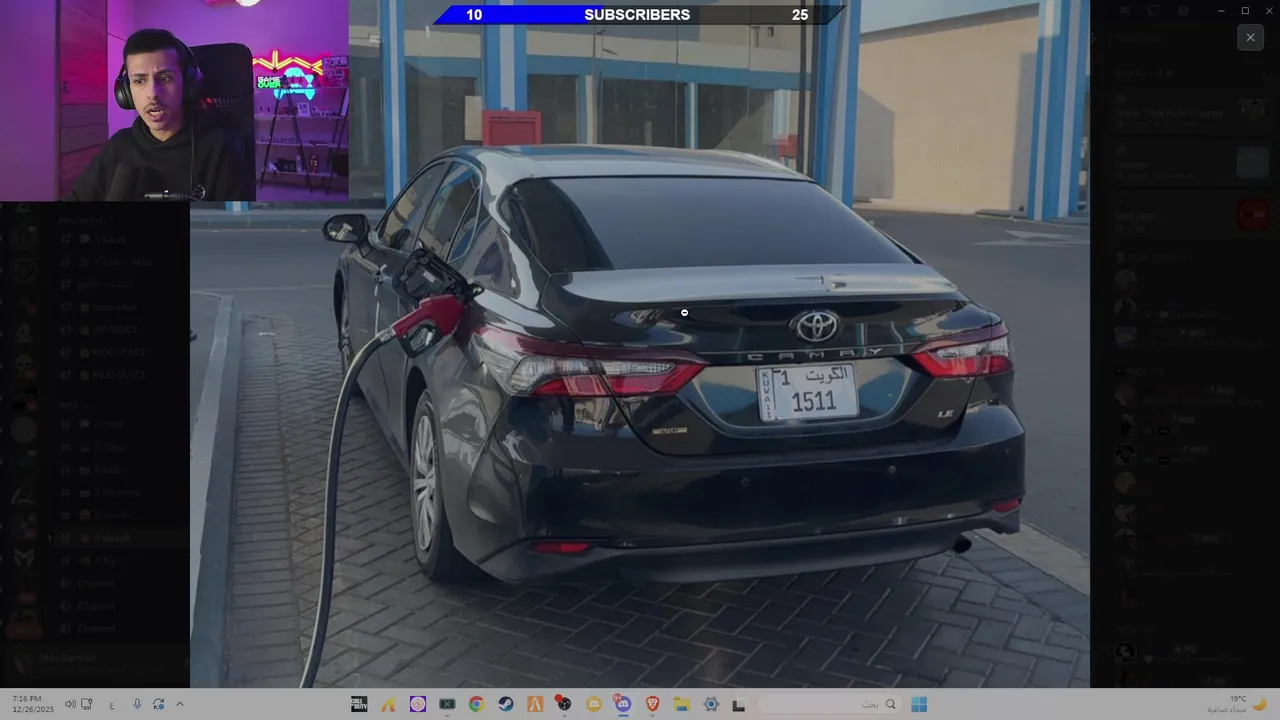
Task: Open File Explorer from the taskbar
Action: click(x=682, y=704)
